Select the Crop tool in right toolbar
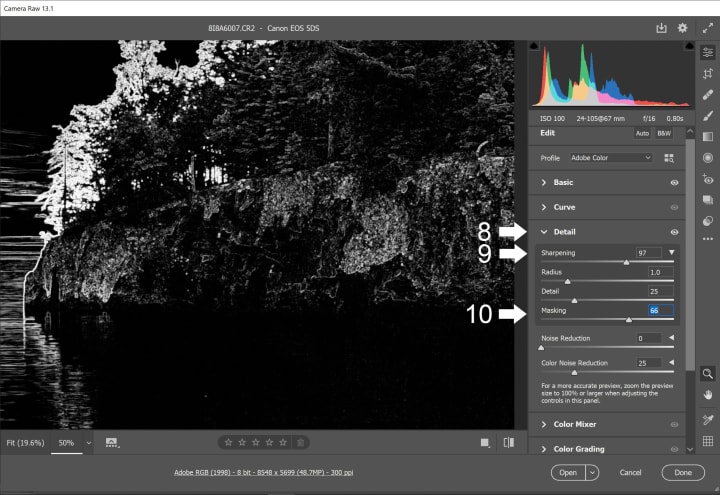Viewport: 720px width, 495px height. tap(708, 73)
